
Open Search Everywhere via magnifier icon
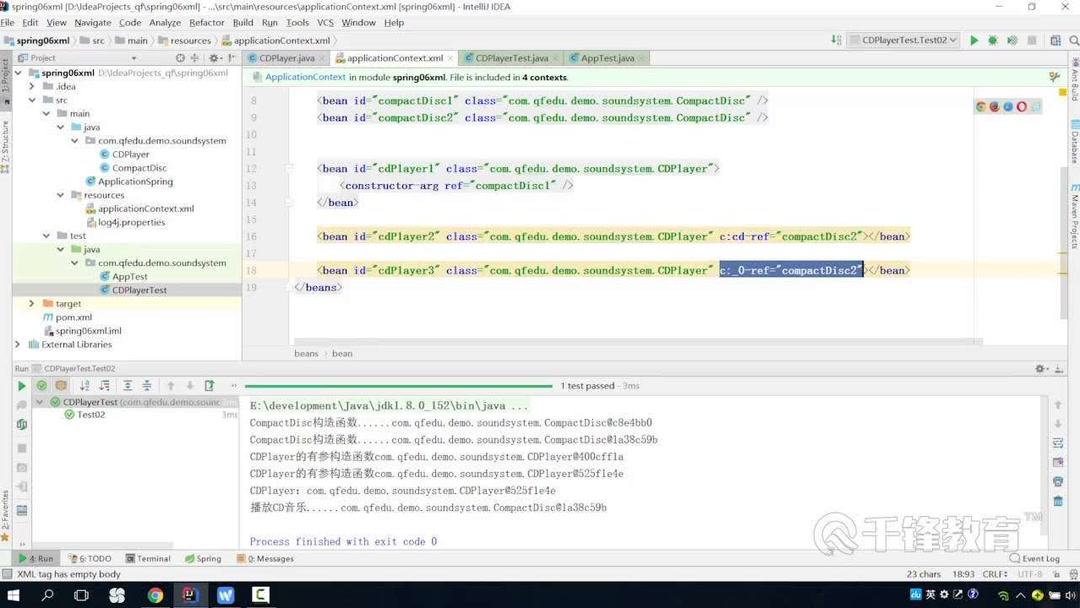click(x=1072, y=39)
